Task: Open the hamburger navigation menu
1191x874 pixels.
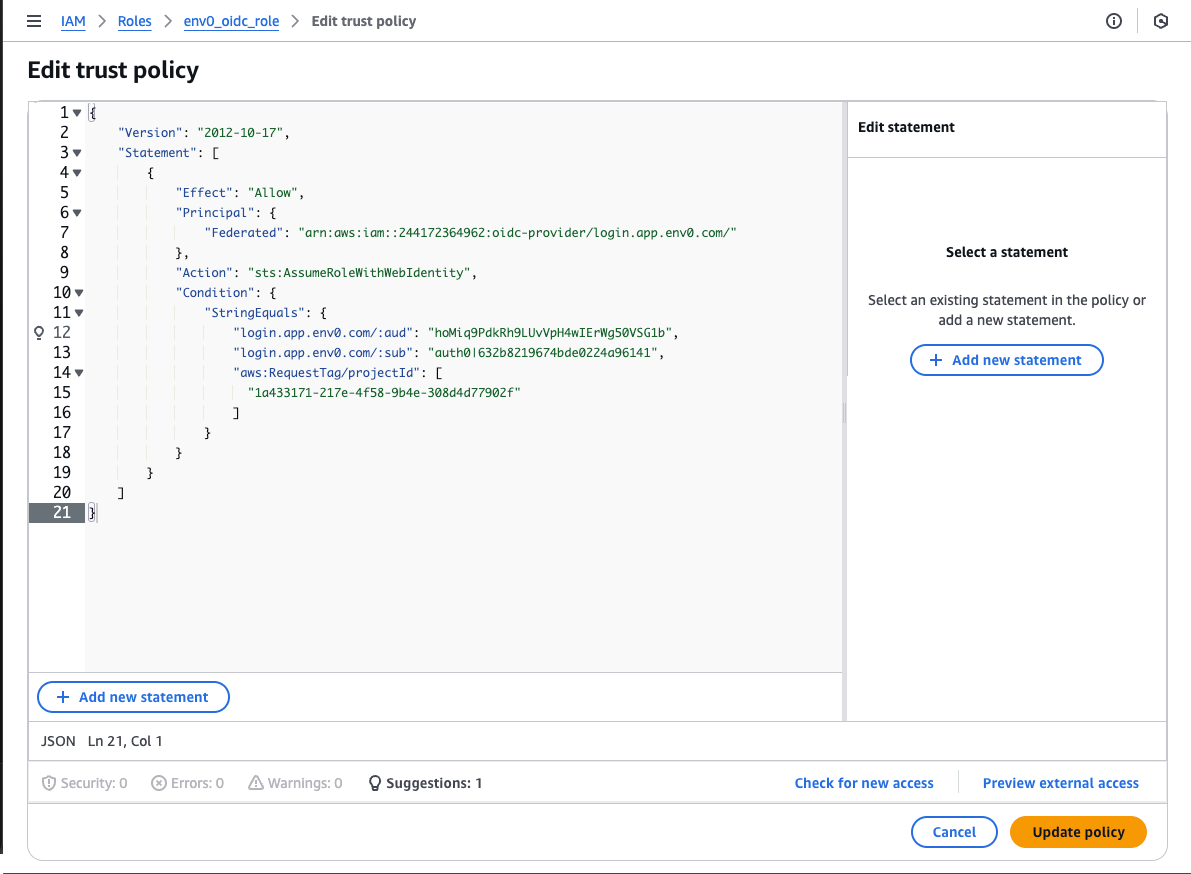Action: point(33,21)
